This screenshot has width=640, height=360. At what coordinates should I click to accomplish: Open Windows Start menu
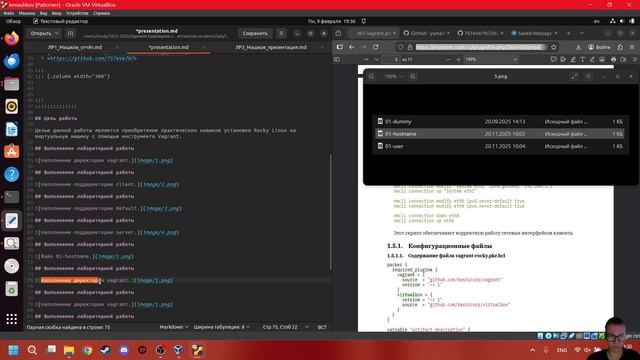(13, 350)
